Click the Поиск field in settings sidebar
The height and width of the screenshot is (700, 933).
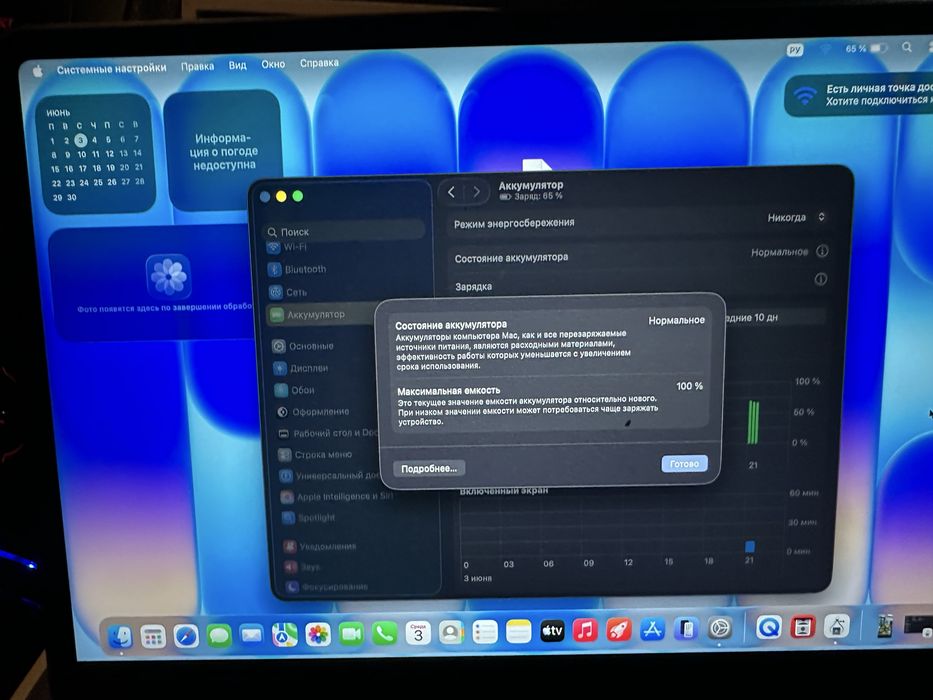coord(344,232)
